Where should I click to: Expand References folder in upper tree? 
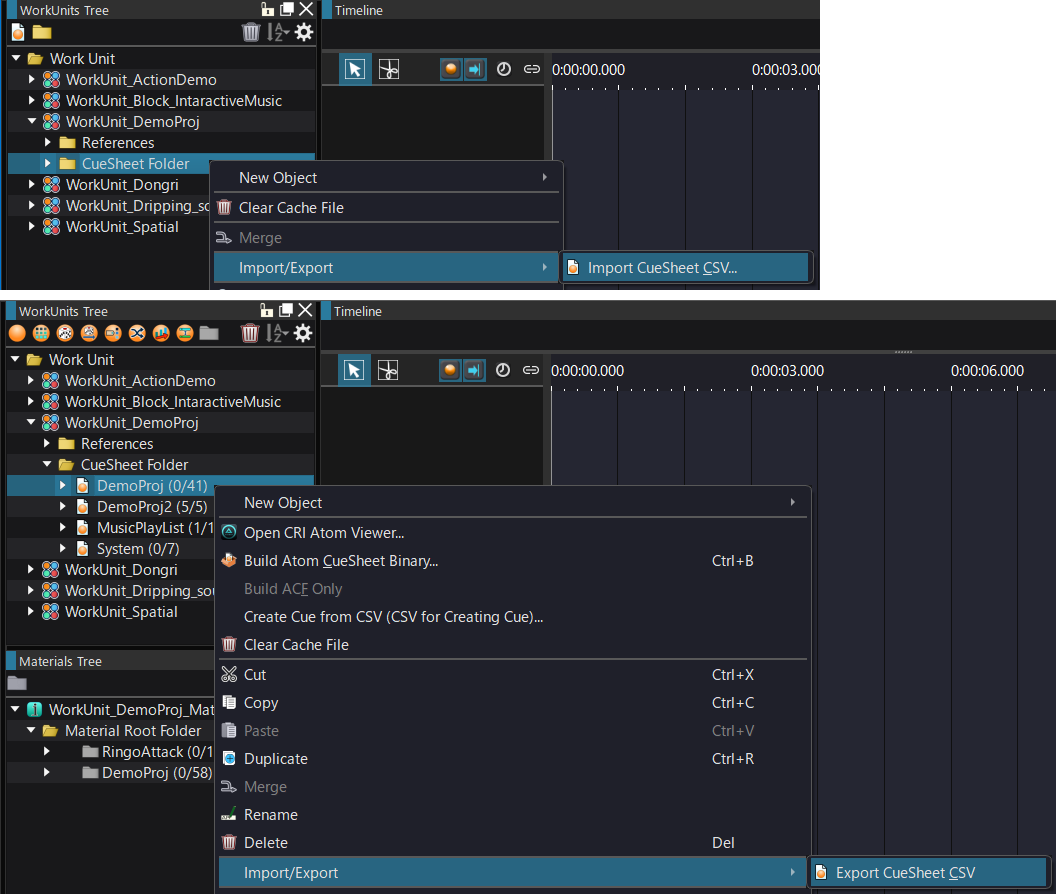48,143
